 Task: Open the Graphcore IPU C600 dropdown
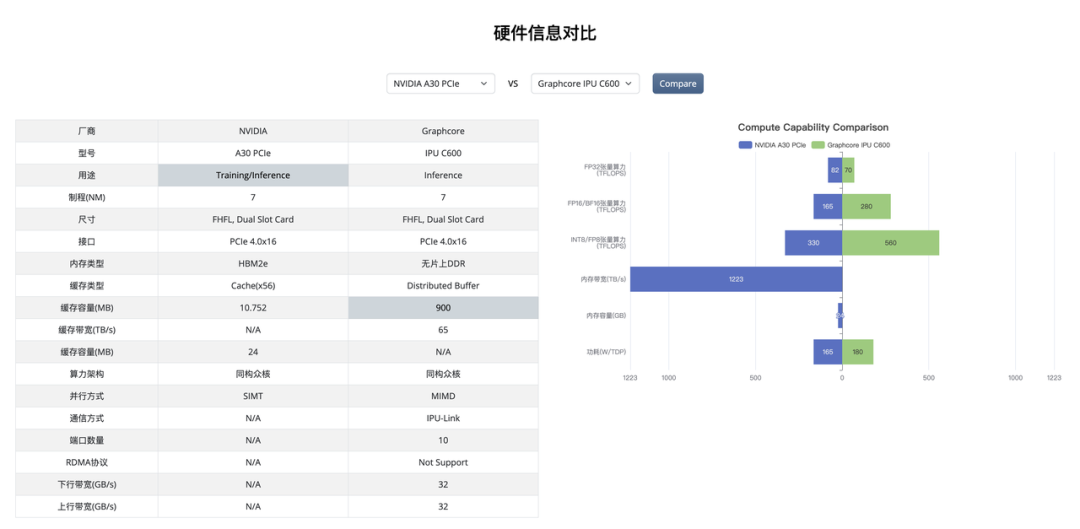[585, 83]
